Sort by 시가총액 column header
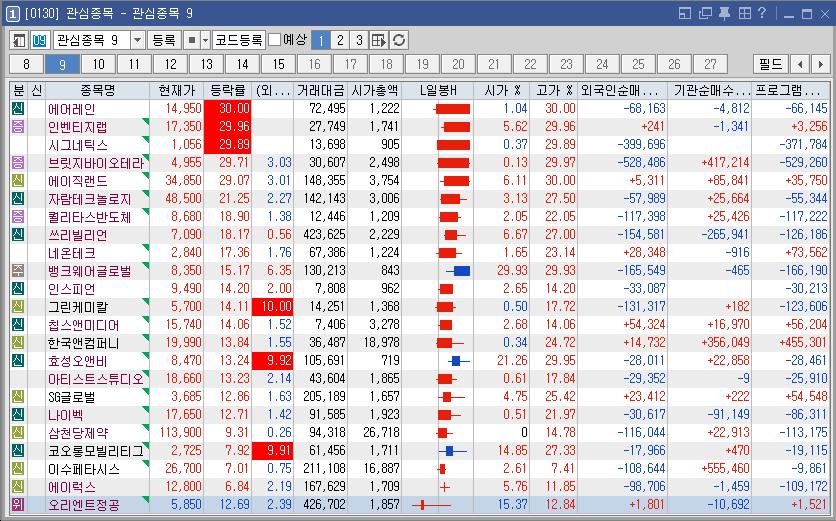This screenshot has height=521, width=836. pyautogui.click(x=375, y=90)
